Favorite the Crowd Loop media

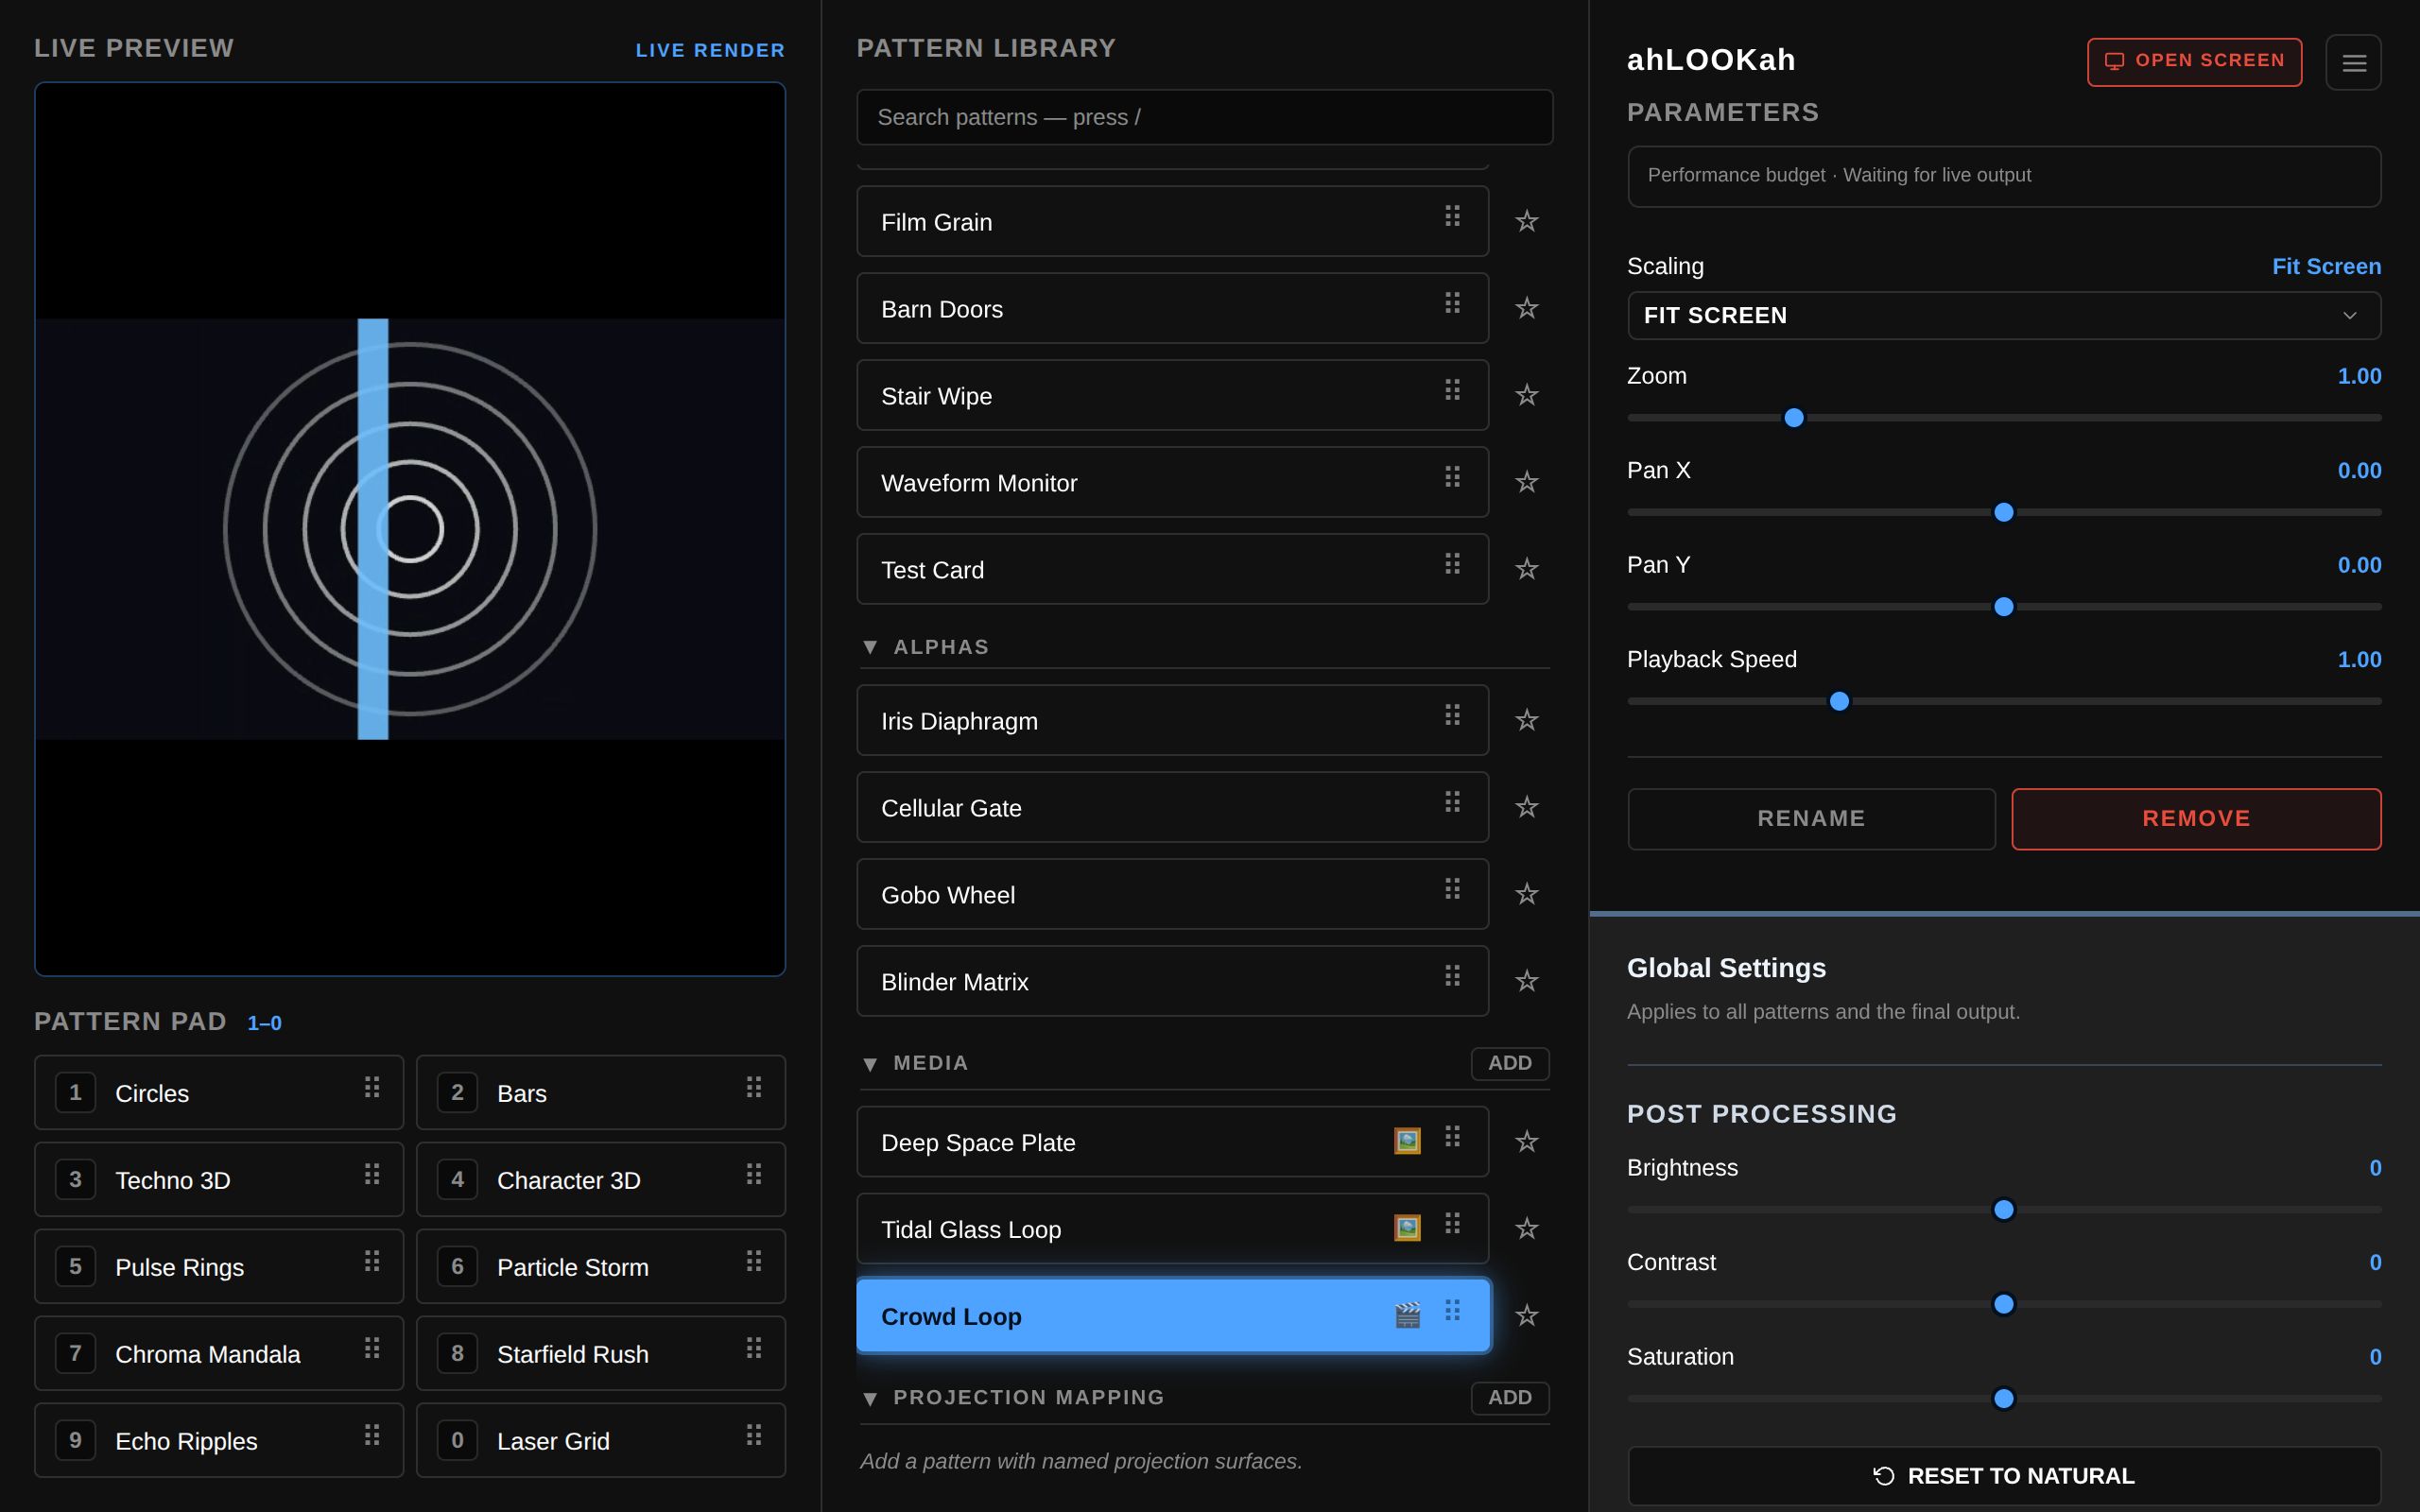(x=1526, y=1315)
